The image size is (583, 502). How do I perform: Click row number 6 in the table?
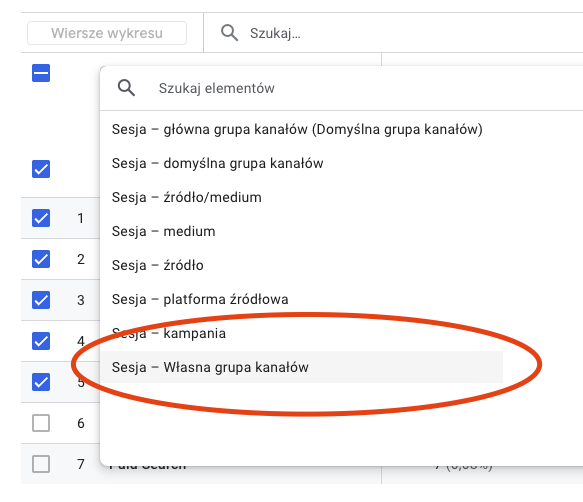click(x=81, y=423)
